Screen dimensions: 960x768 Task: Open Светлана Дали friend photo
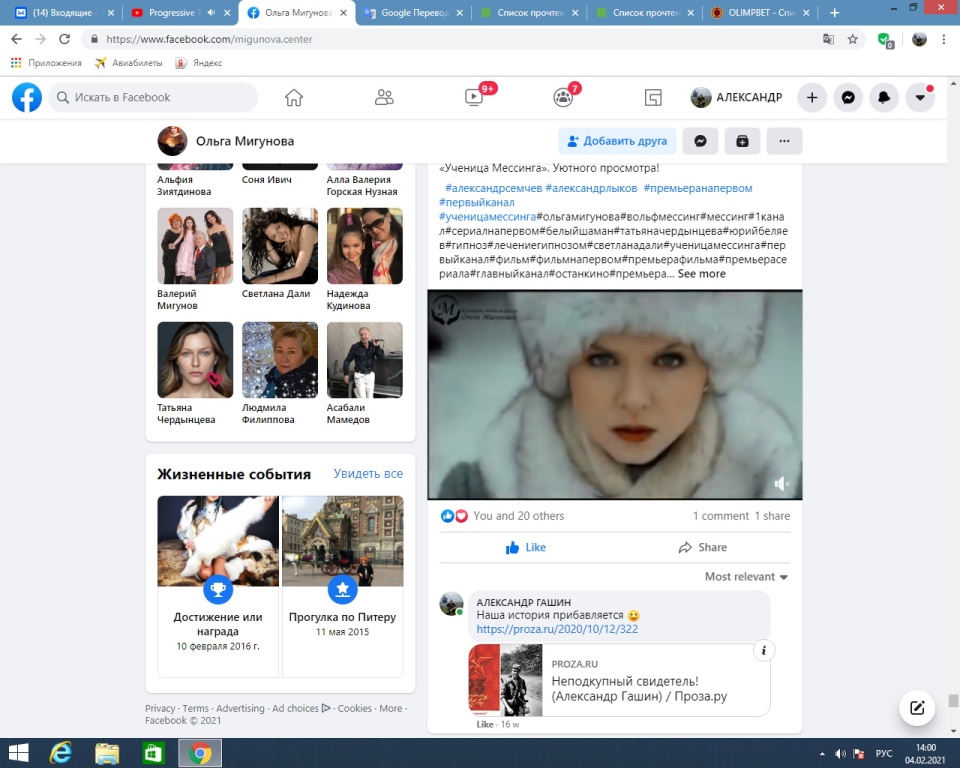pos(280,246)
